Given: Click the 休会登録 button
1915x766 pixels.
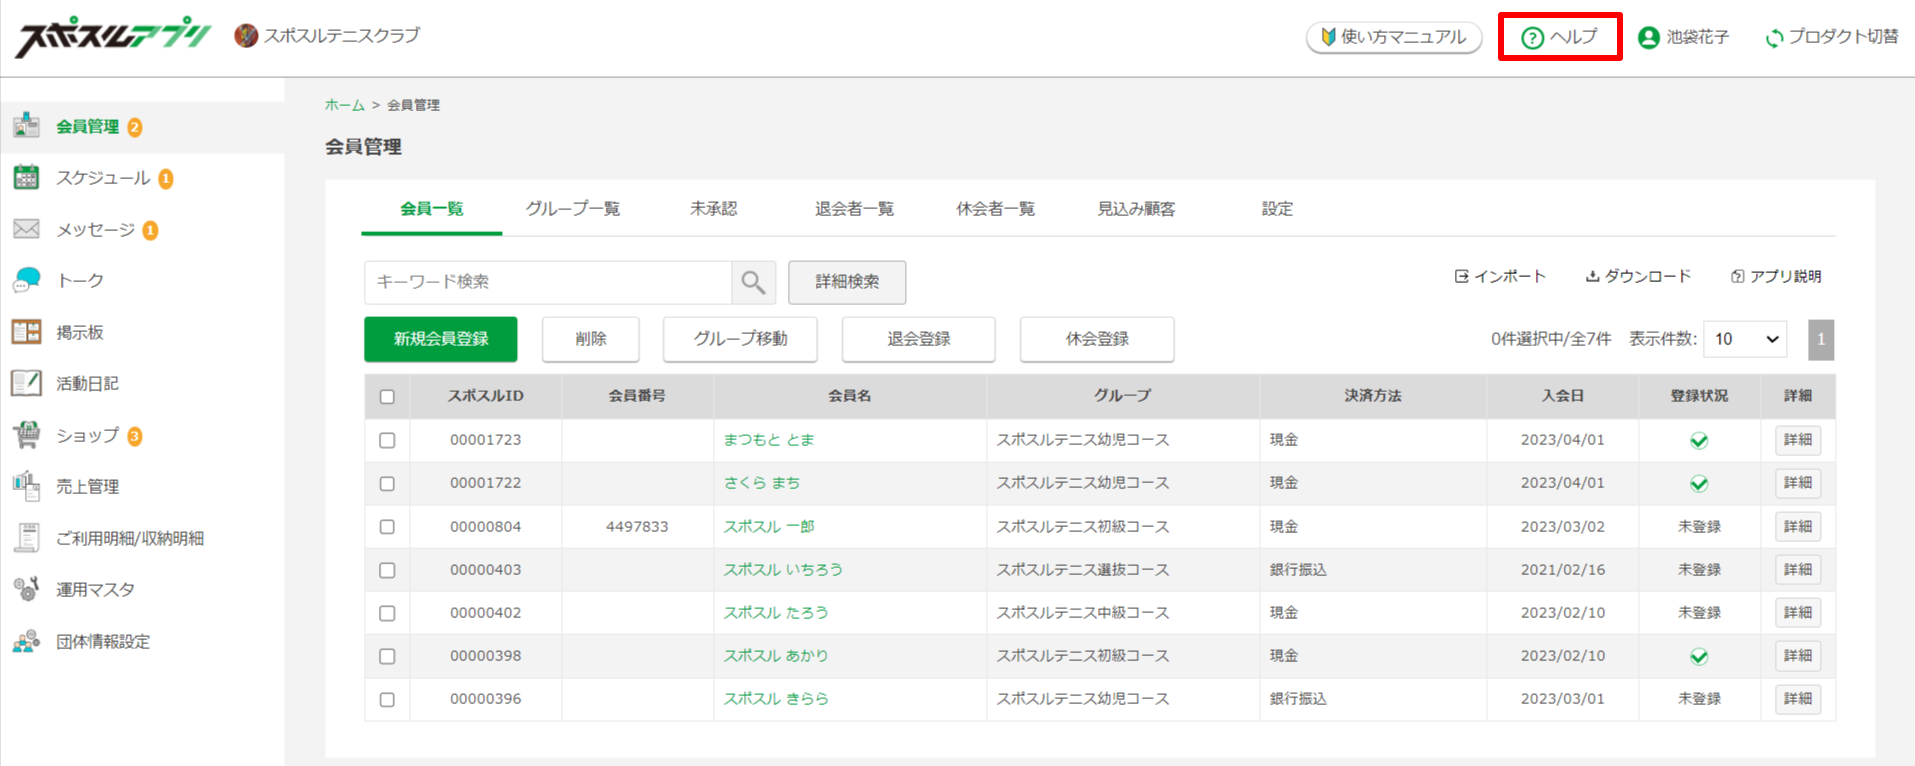Looking at the screenshot, I should tap(1097, 339).
